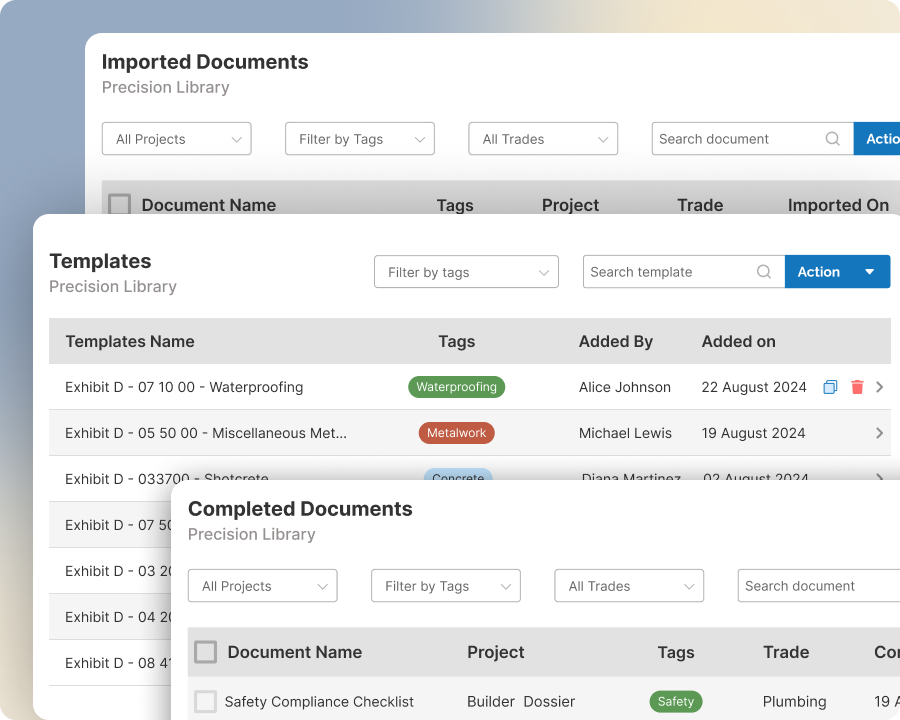Click search magnifier in Imported Documents search
Viewport: 900px width, 720px height.
pos(832,138)
